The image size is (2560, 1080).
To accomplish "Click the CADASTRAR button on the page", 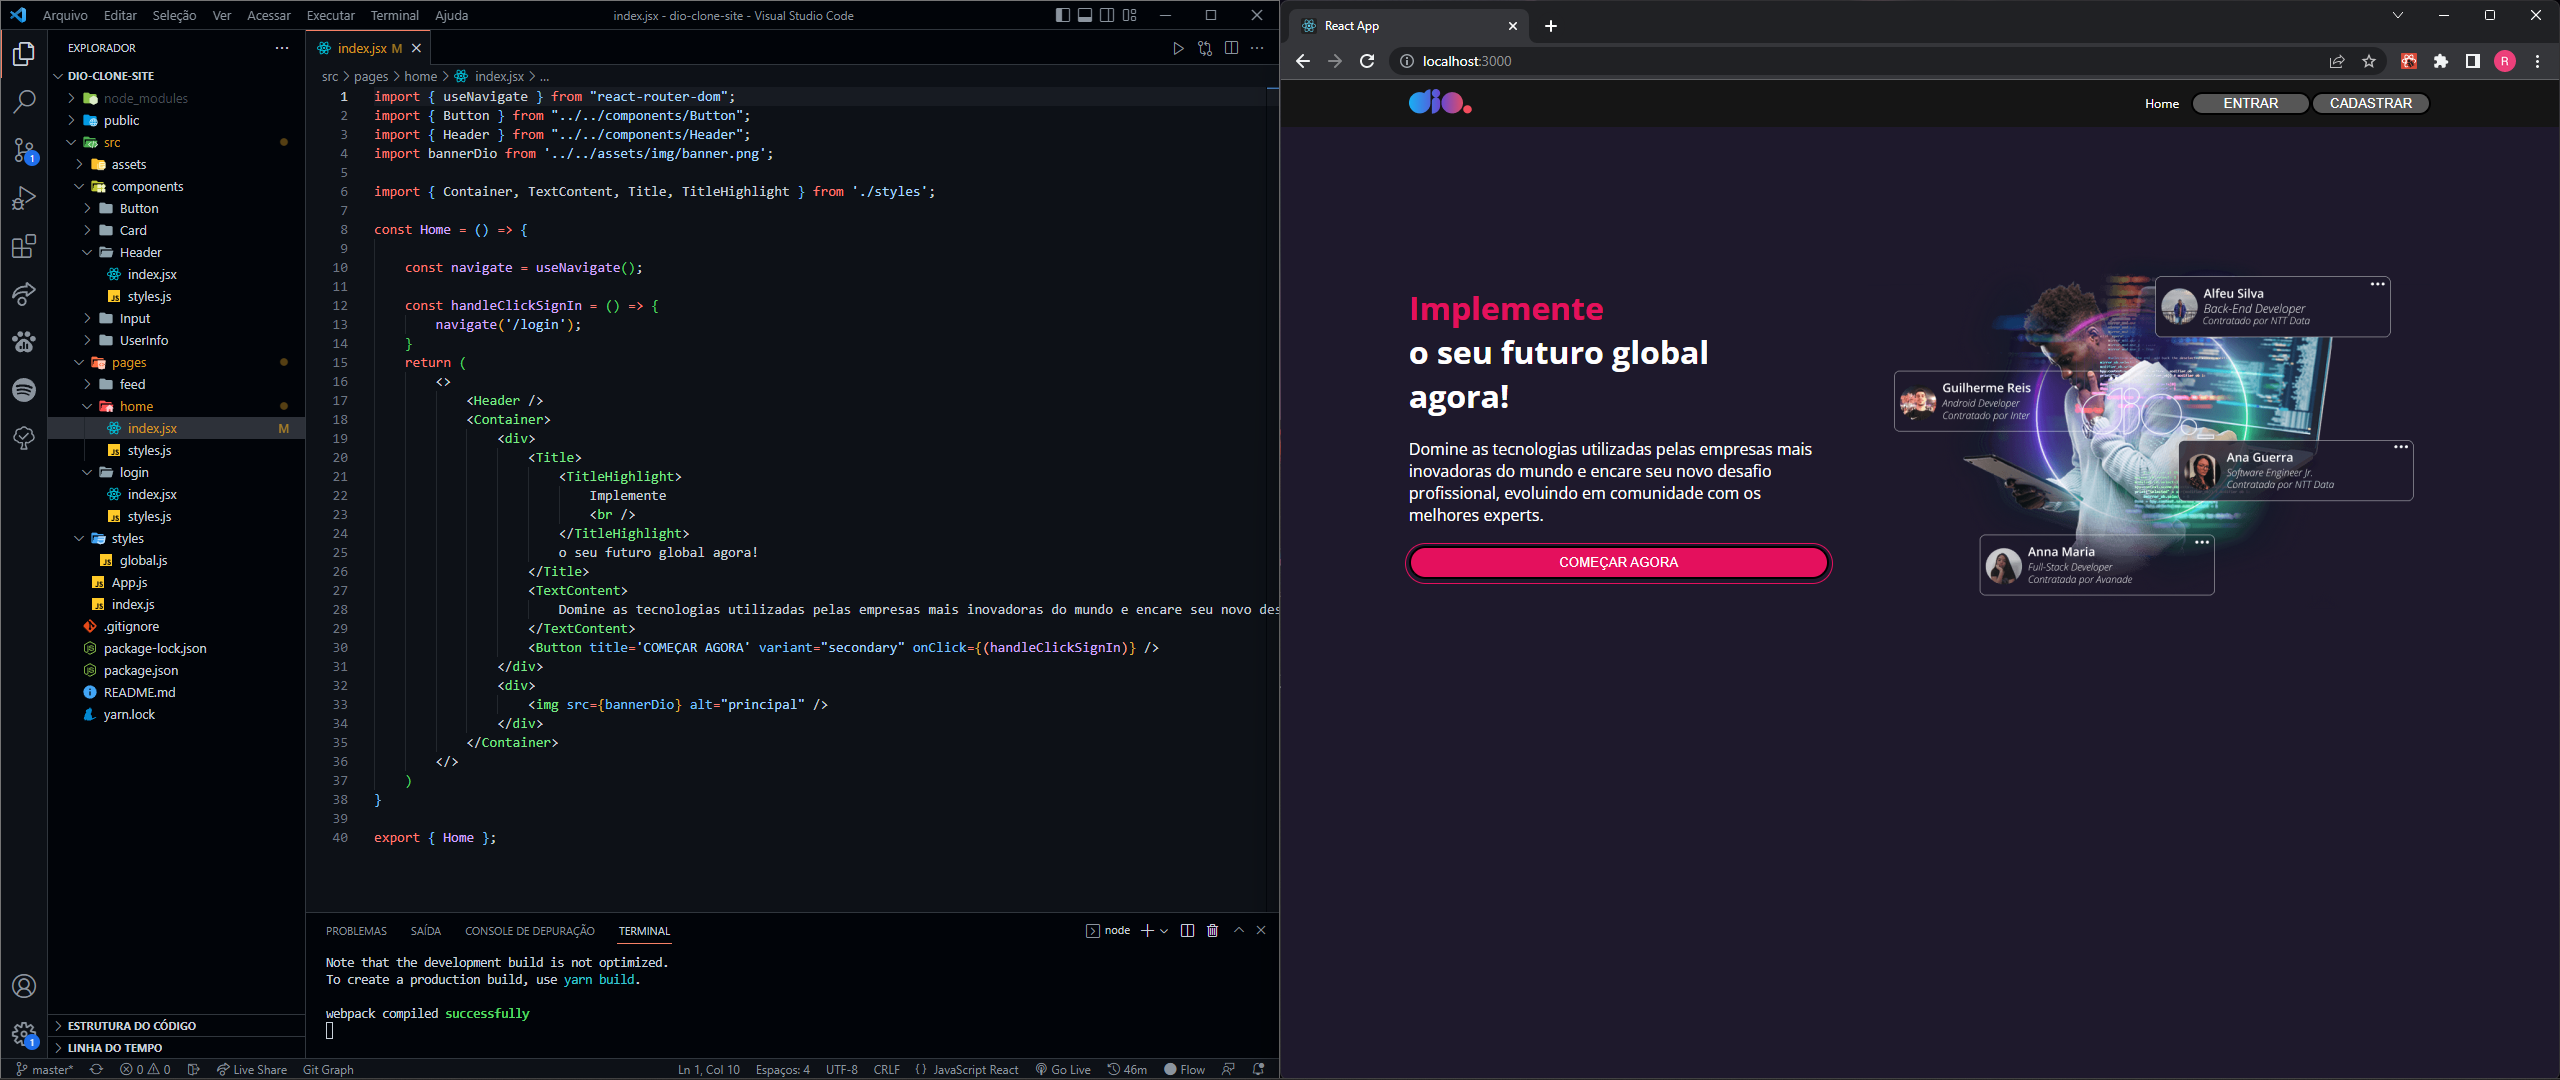I will [2371, 103].
